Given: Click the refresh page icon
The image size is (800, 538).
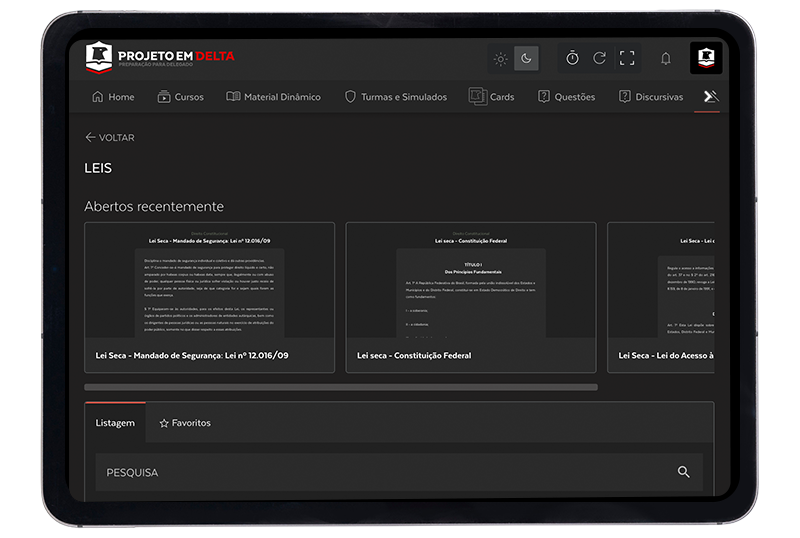Looking at the screenshot, I should pos(599,58).
